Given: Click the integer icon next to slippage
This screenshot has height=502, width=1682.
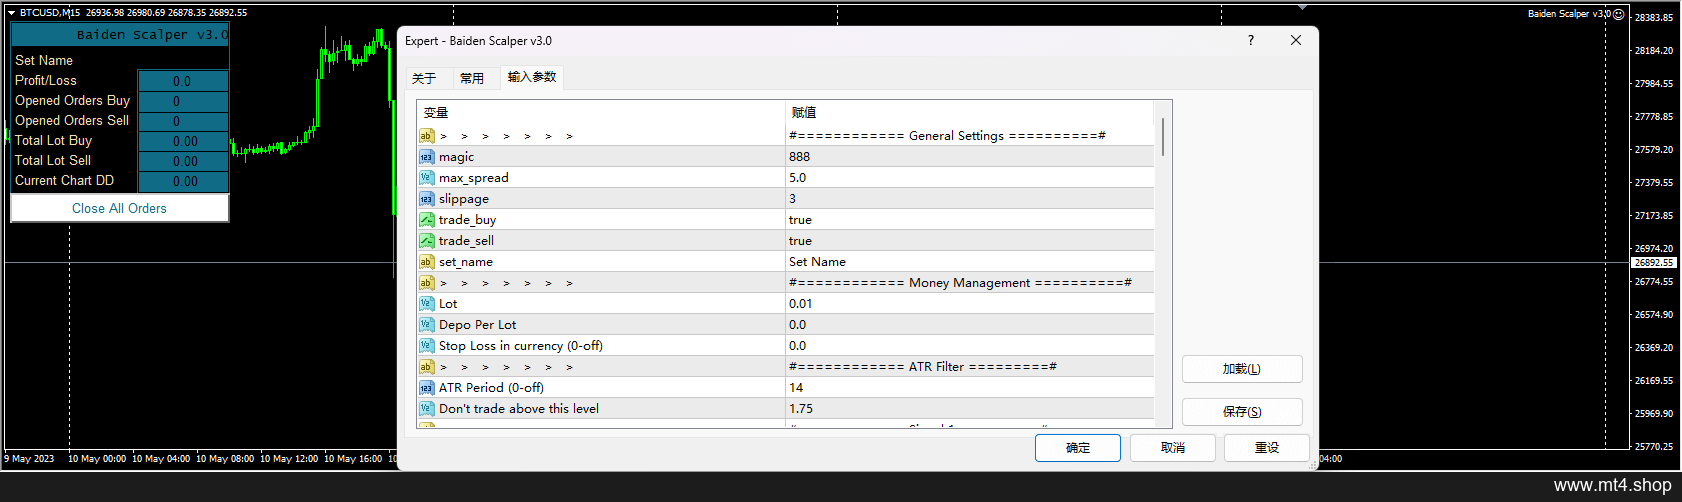Looking at the screenshot, I should 427,199.
